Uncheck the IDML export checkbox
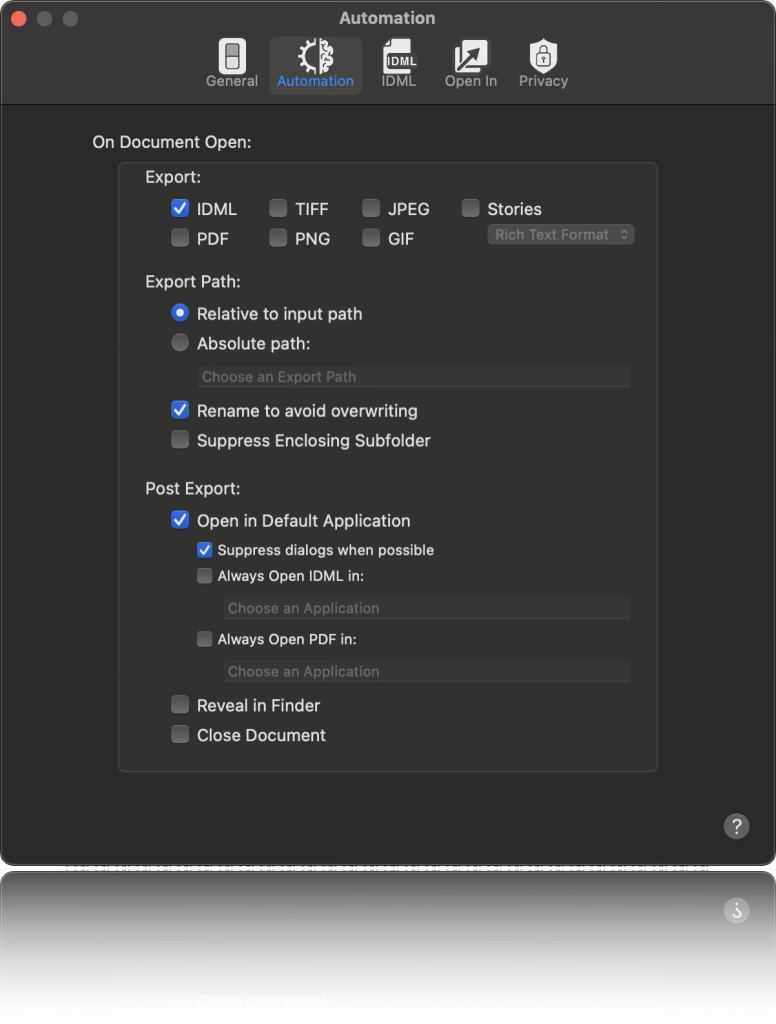Screen dimensions: 776x1024 (x=180, y=208)
